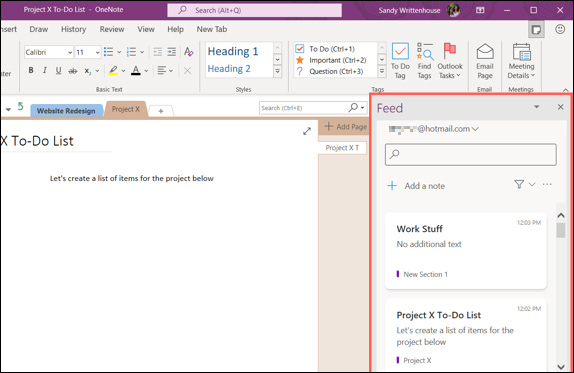Viewport: 574px width, 373px height.
Task: Open Meeting Details
Action: pyautogui.click(x=521, y=61)
